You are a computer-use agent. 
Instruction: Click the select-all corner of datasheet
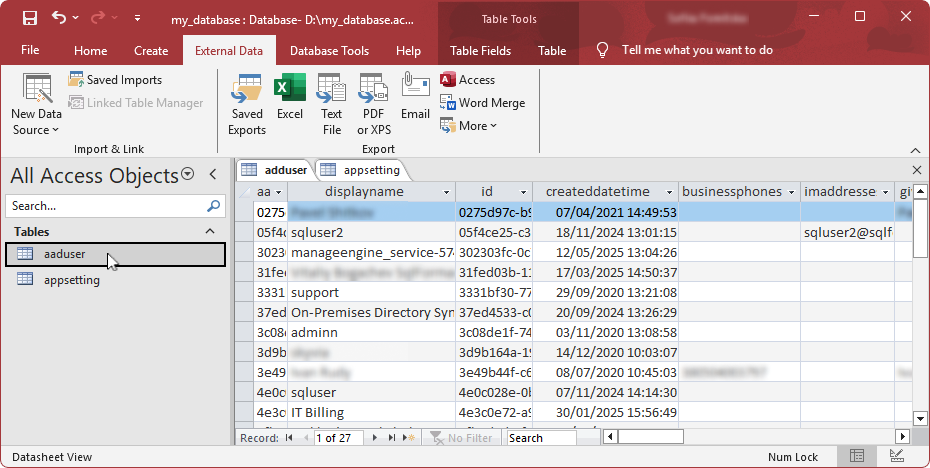click(244, 192)
